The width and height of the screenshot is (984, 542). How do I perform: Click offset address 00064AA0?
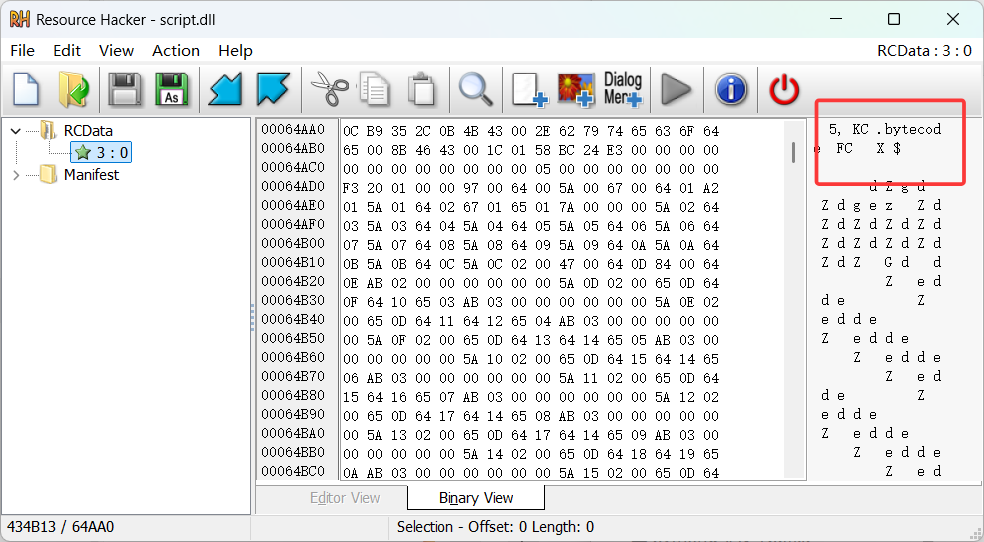tap(293, 130)
